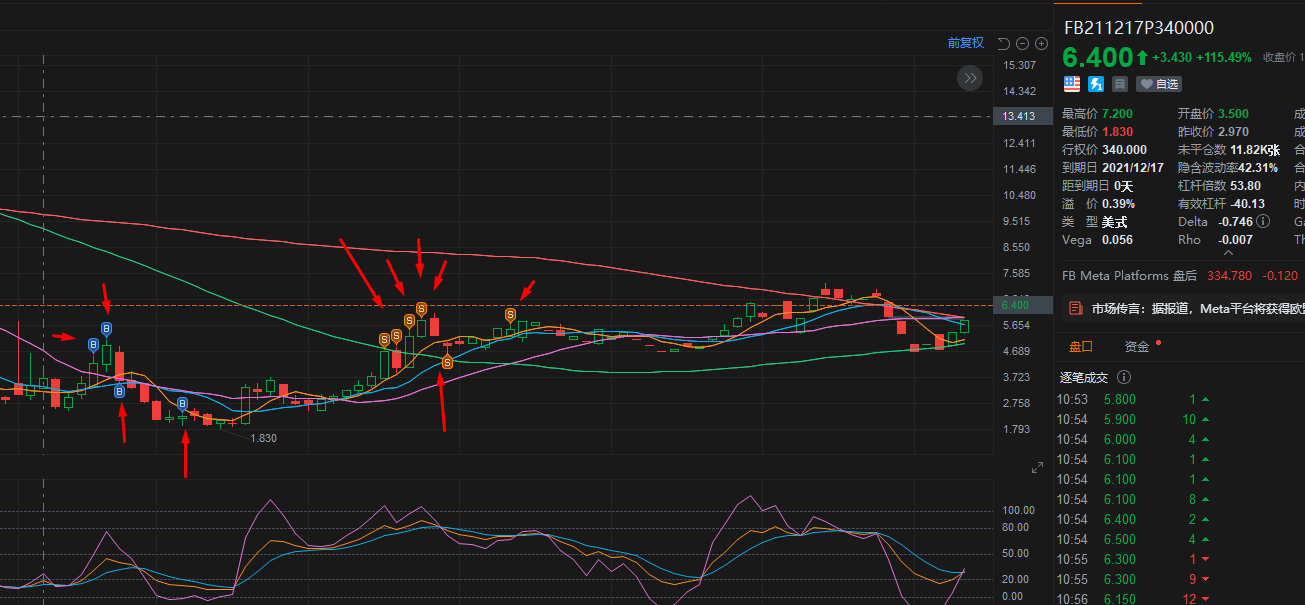Select the 行权价 340.000 value
This screenshot has width=1305, height=605.
pos(1124,150)
